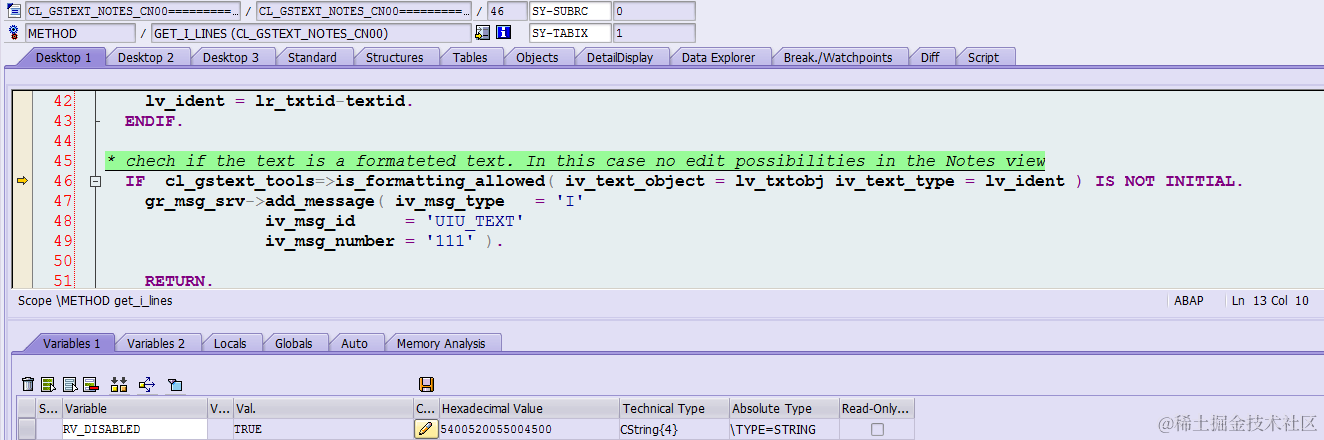Click the third variables toolbar icon
1324x440 pixels.
tap(69, 384)
